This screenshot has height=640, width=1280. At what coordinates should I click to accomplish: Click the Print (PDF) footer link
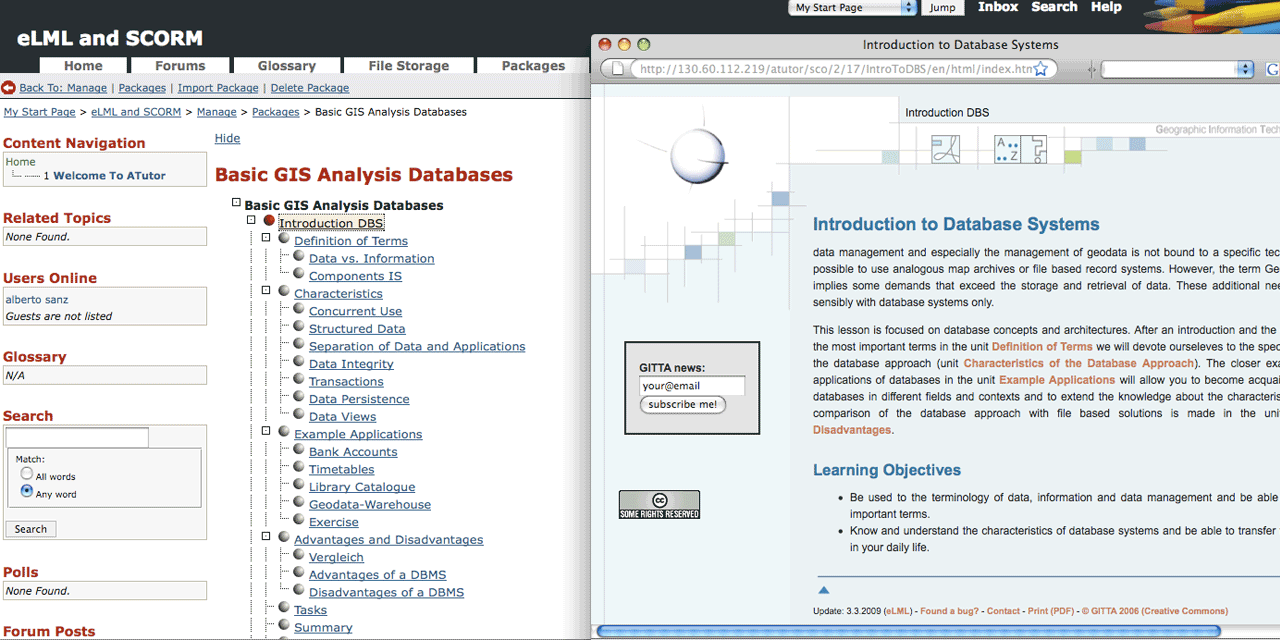[1050, 611]
